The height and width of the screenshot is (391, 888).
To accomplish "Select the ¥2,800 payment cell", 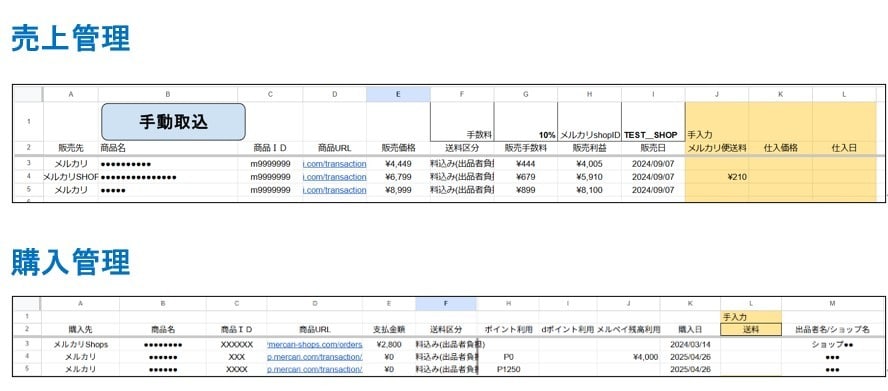I will click(x=388, y=344).
